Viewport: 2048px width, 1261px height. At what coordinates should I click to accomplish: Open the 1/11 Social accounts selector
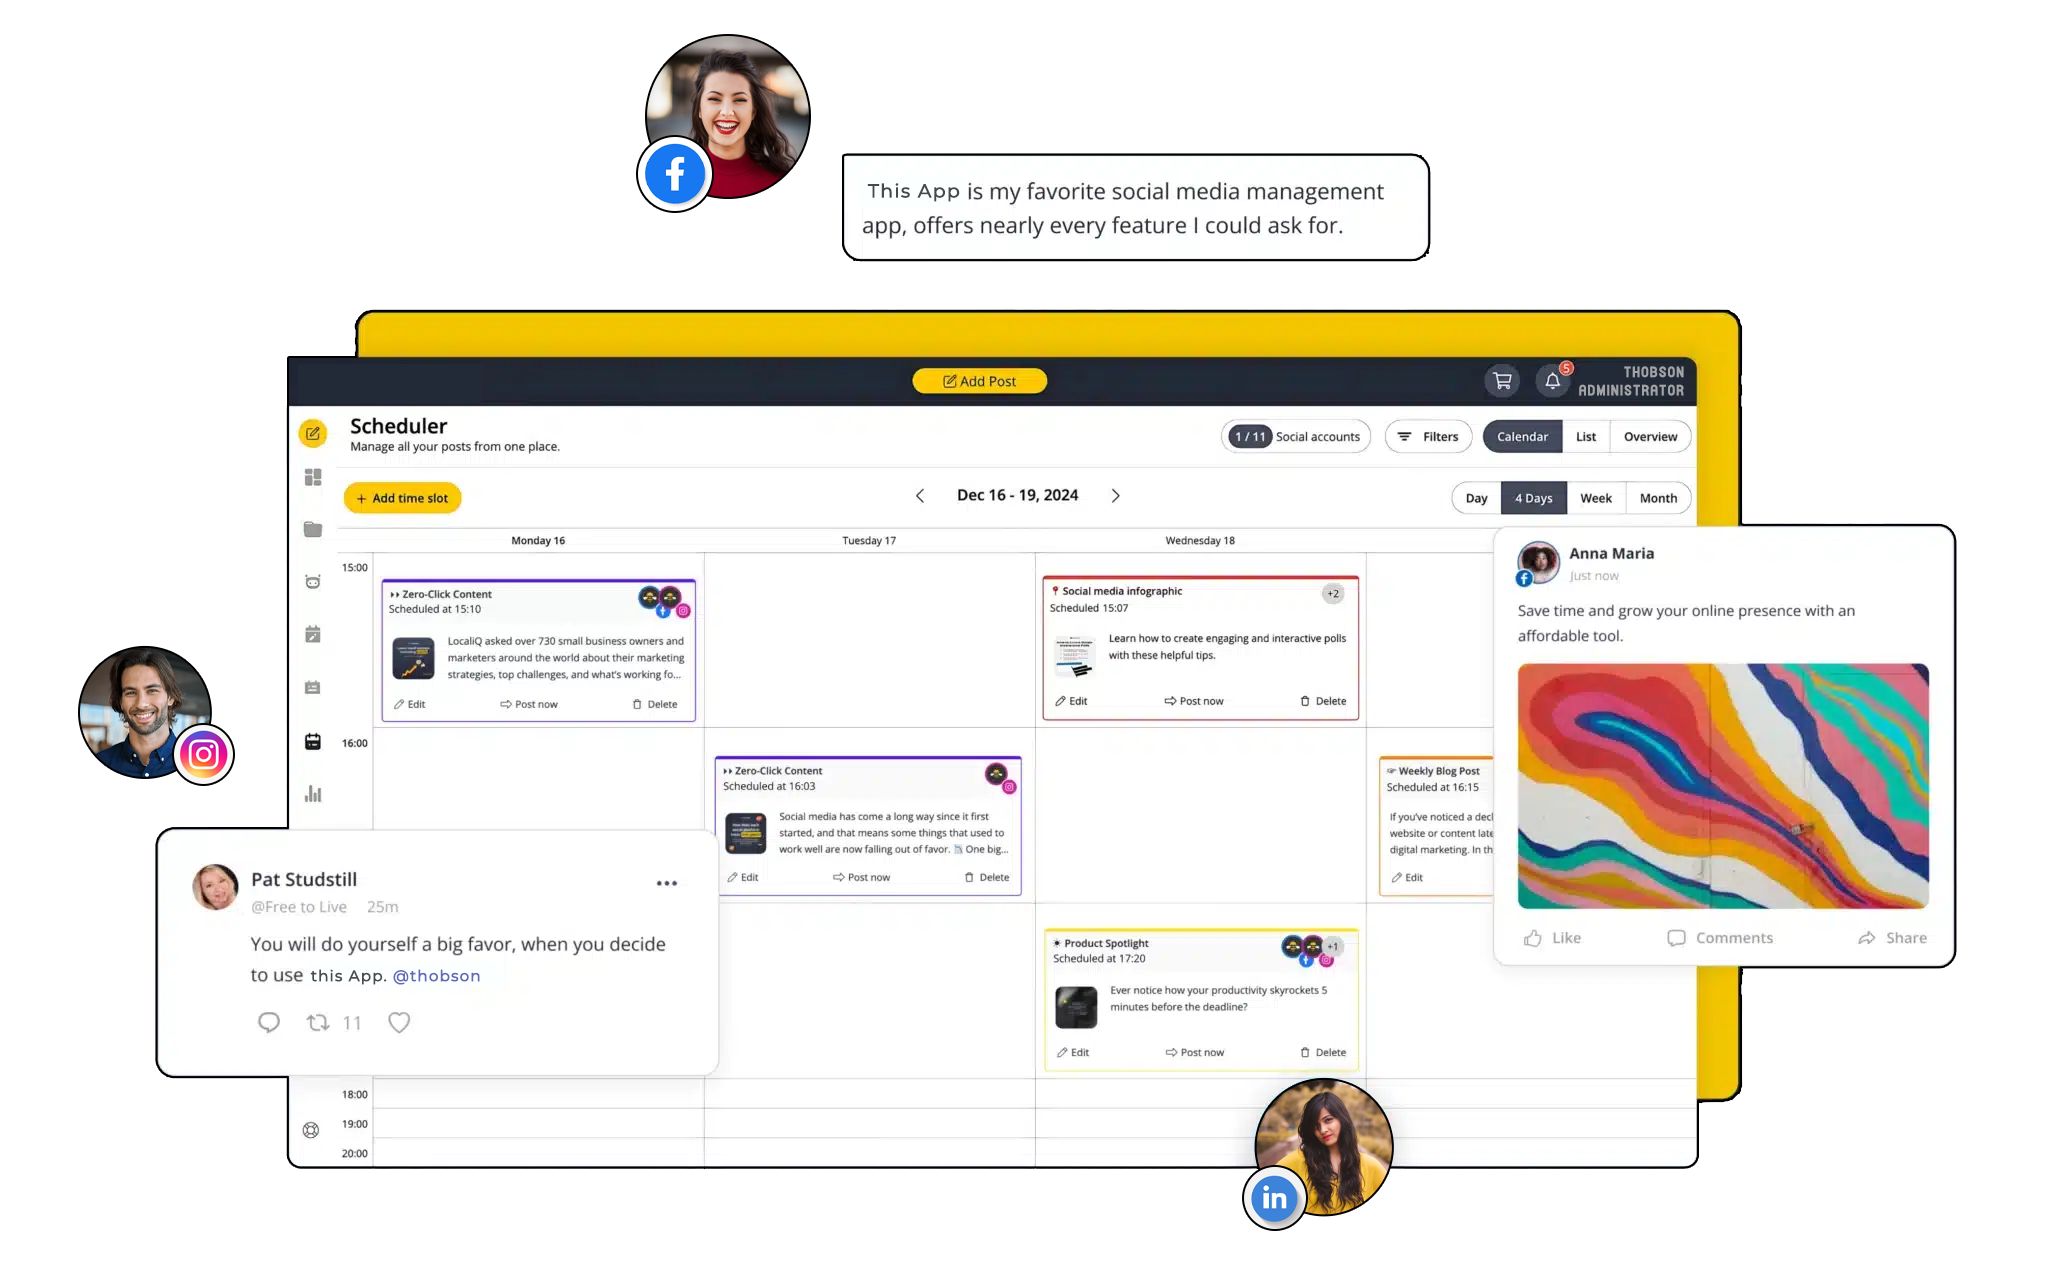[1296, 437]
